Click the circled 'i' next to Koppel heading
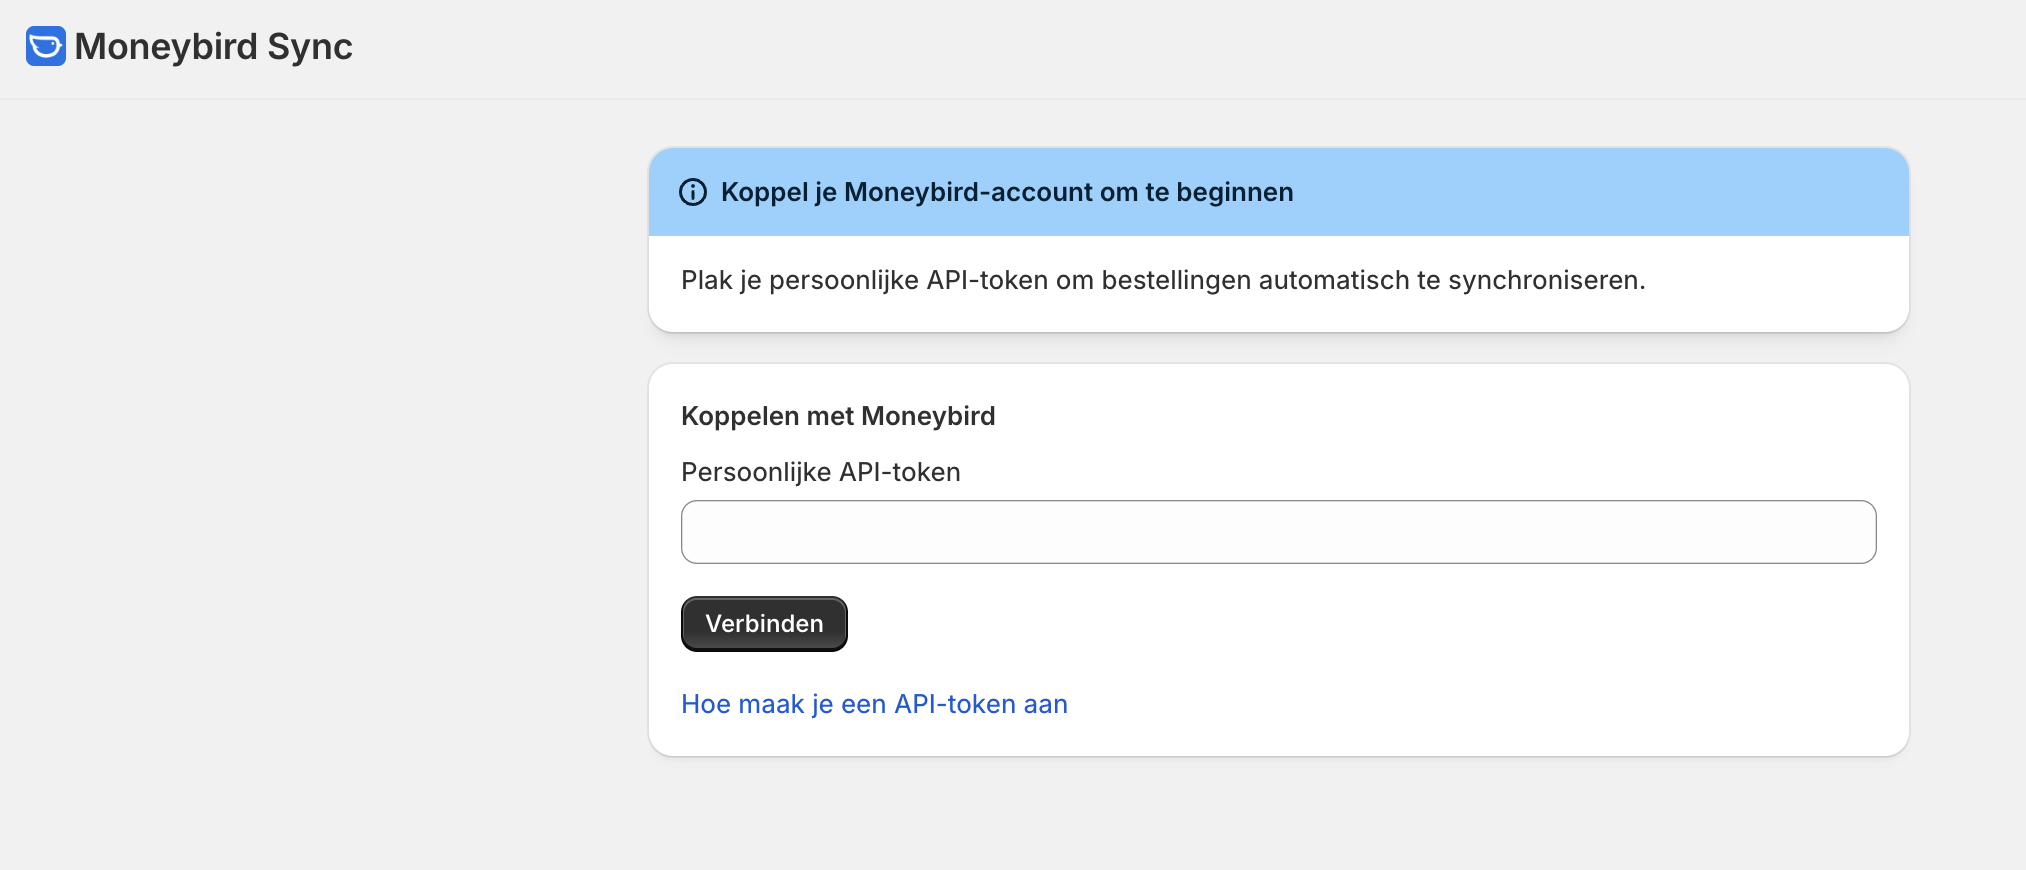Image resolution: width=2026 pixels, height=870 pixels. 692,192
